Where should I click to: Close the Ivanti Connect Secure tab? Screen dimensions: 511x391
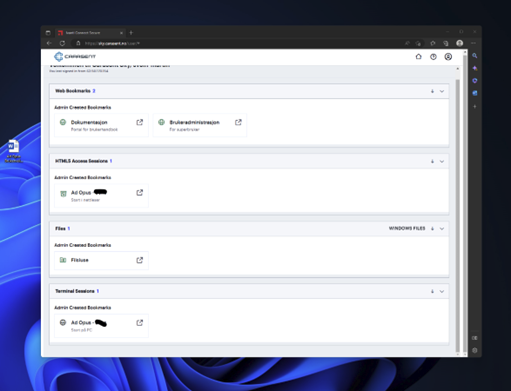121,33
